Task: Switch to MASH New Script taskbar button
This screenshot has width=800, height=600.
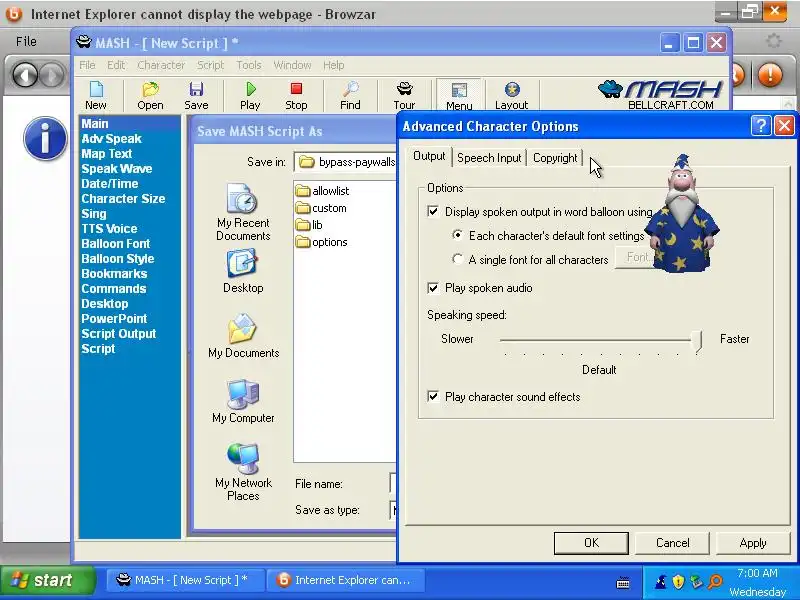Action: pyautogui.click(x=185, y=580)
